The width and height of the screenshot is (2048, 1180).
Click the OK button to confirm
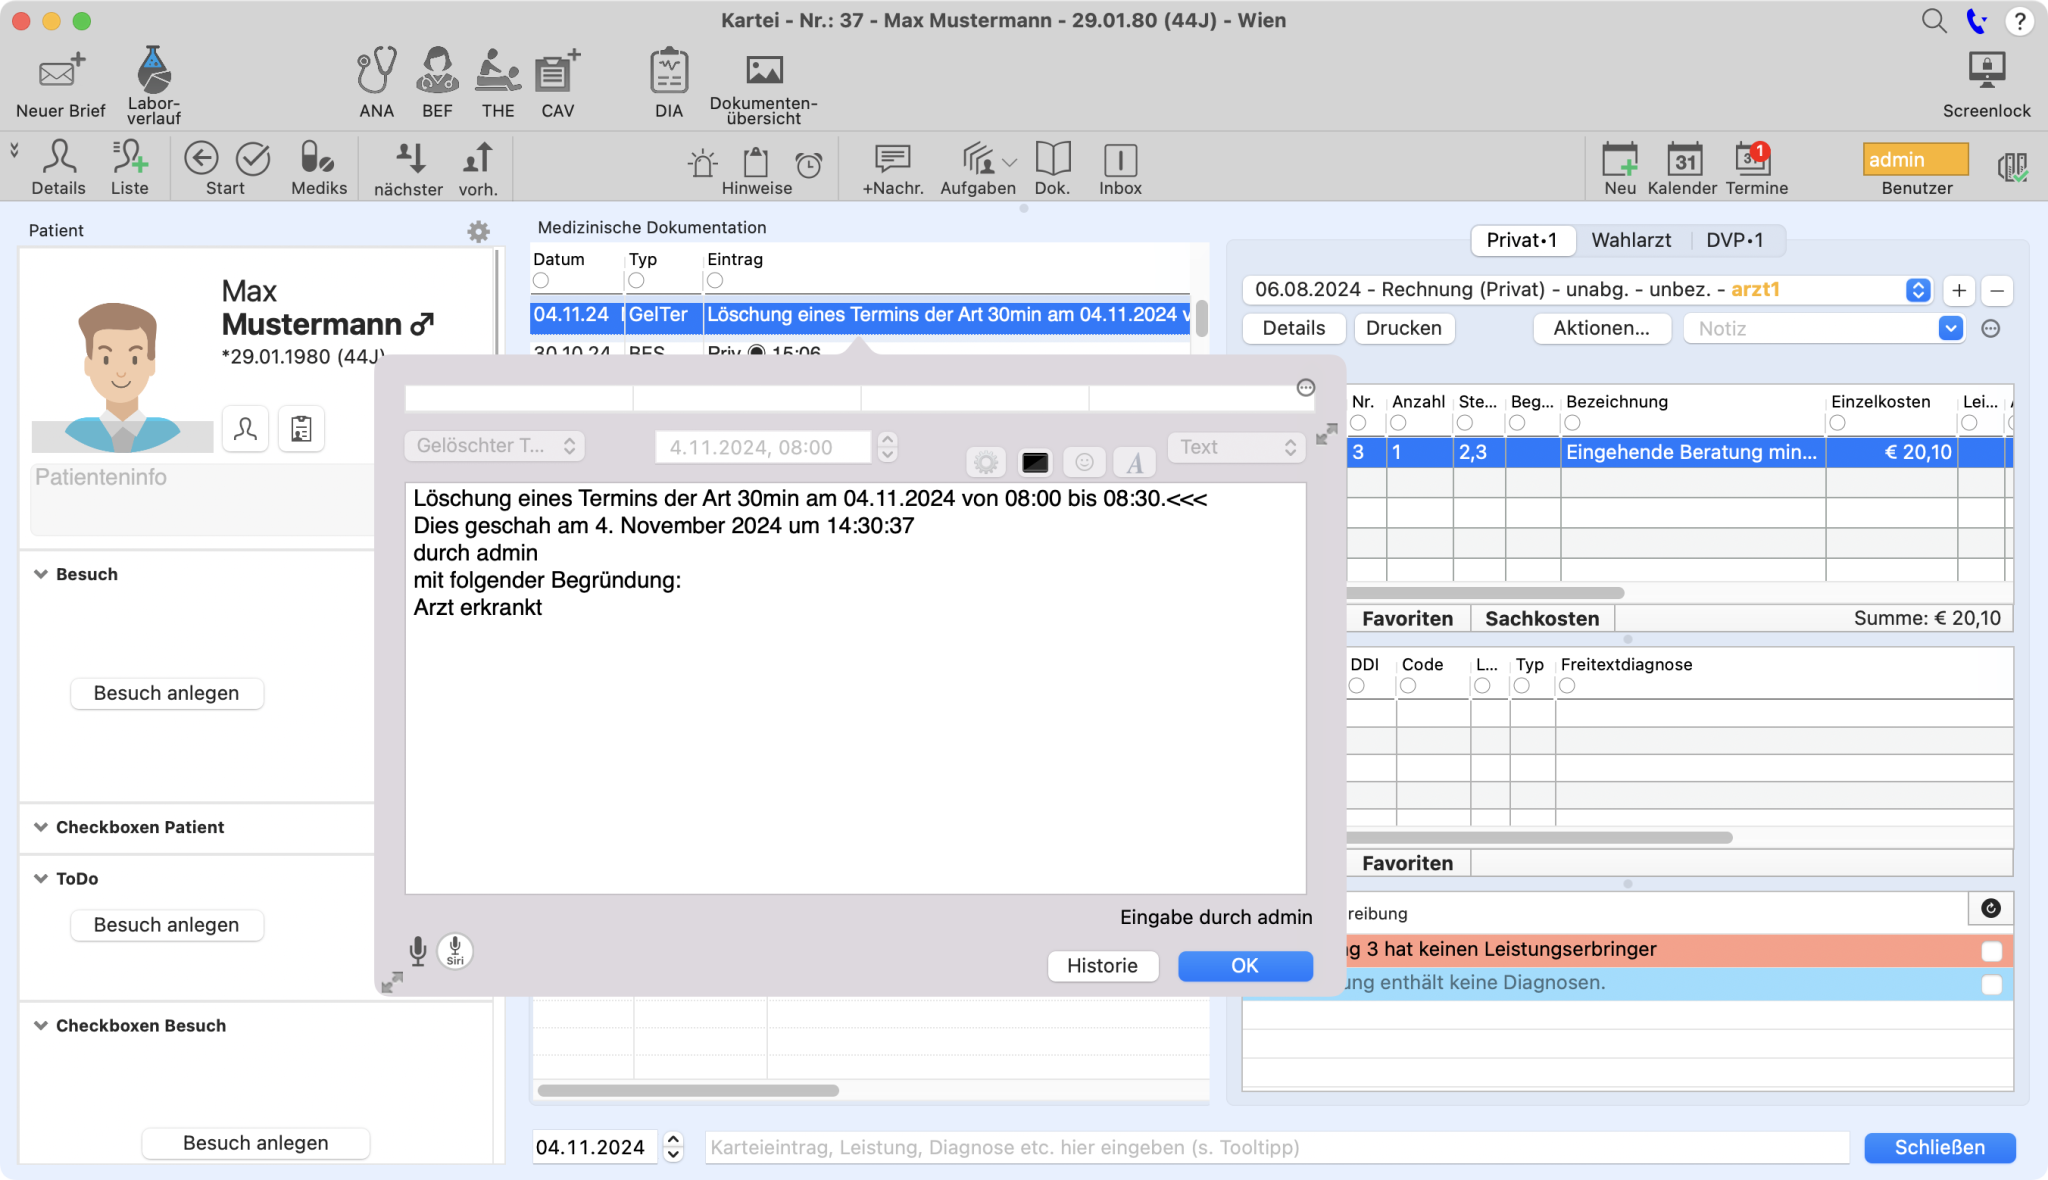[1243, 965]
